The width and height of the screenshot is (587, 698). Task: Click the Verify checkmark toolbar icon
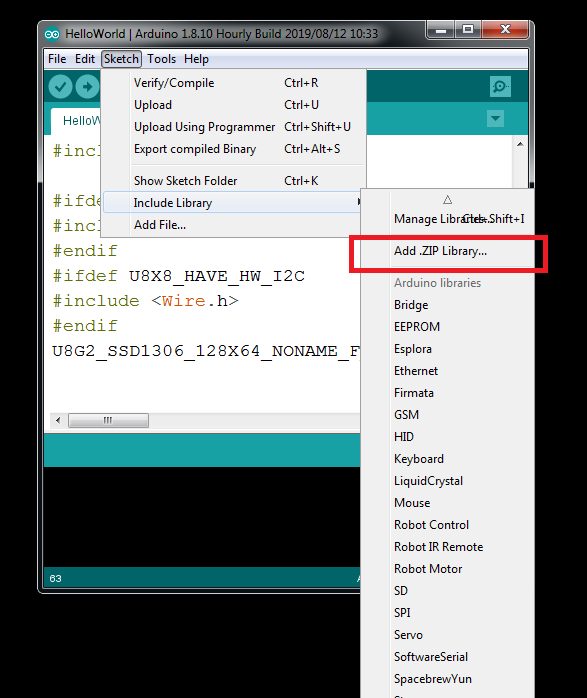click(61, 86)
